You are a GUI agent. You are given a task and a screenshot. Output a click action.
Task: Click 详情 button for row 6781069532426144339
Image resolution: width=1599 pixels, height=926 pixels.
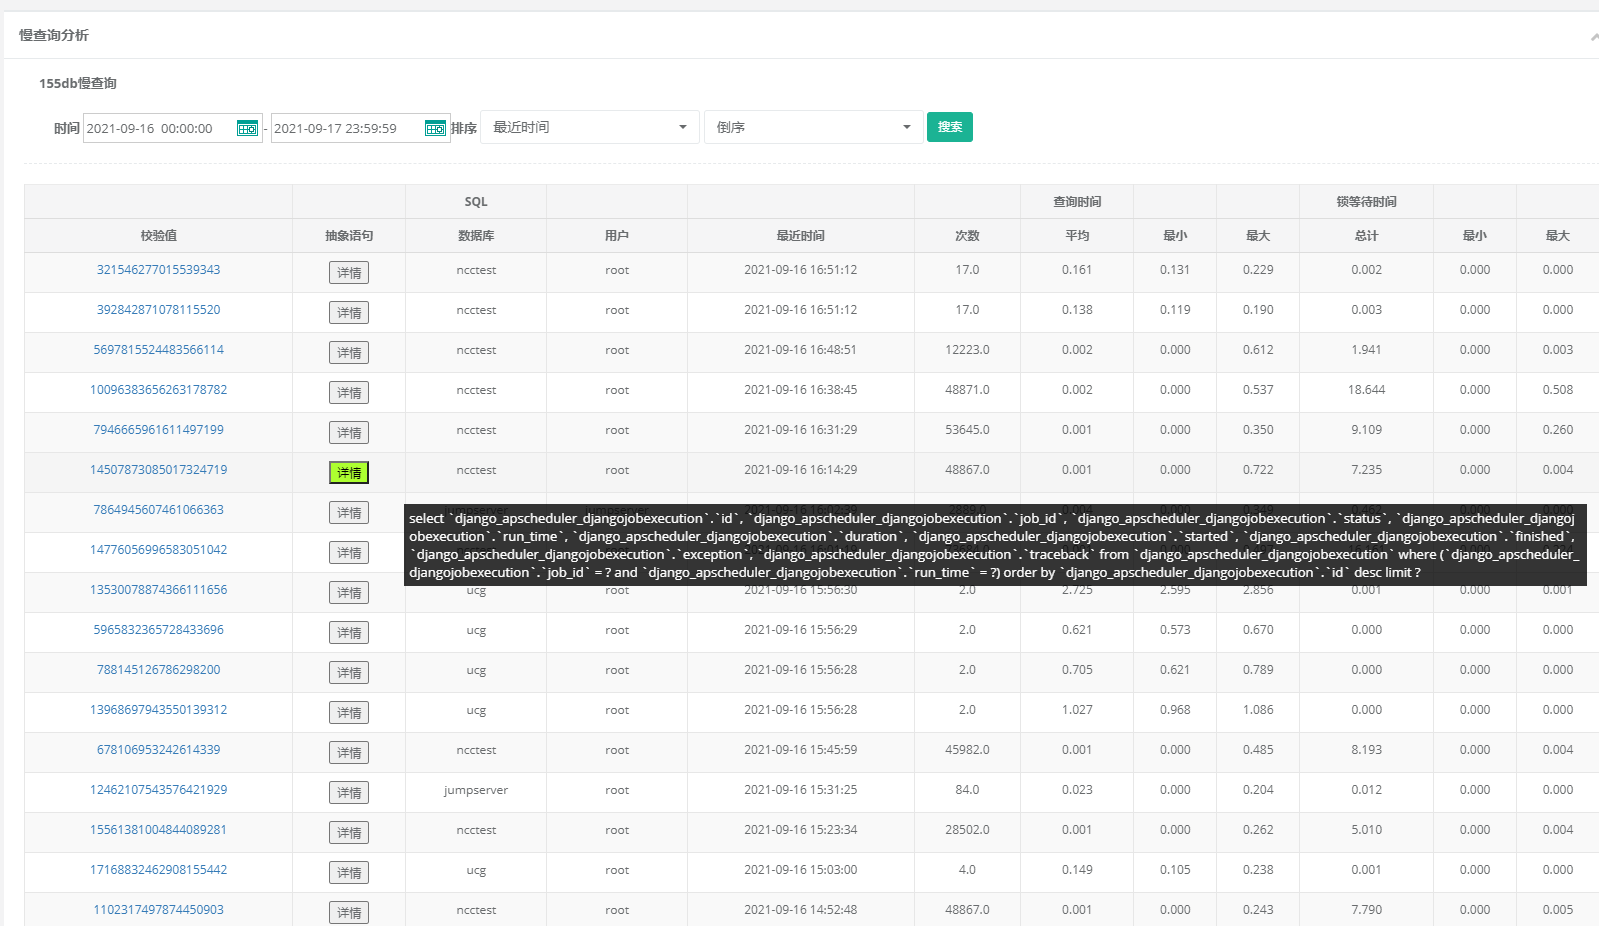349,753
